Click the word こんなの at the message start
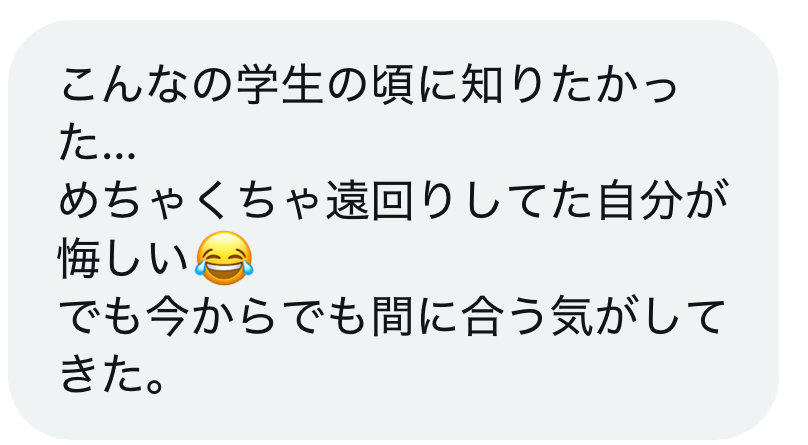This screenshot has width=808, height=445. click(x=147, y=84)
